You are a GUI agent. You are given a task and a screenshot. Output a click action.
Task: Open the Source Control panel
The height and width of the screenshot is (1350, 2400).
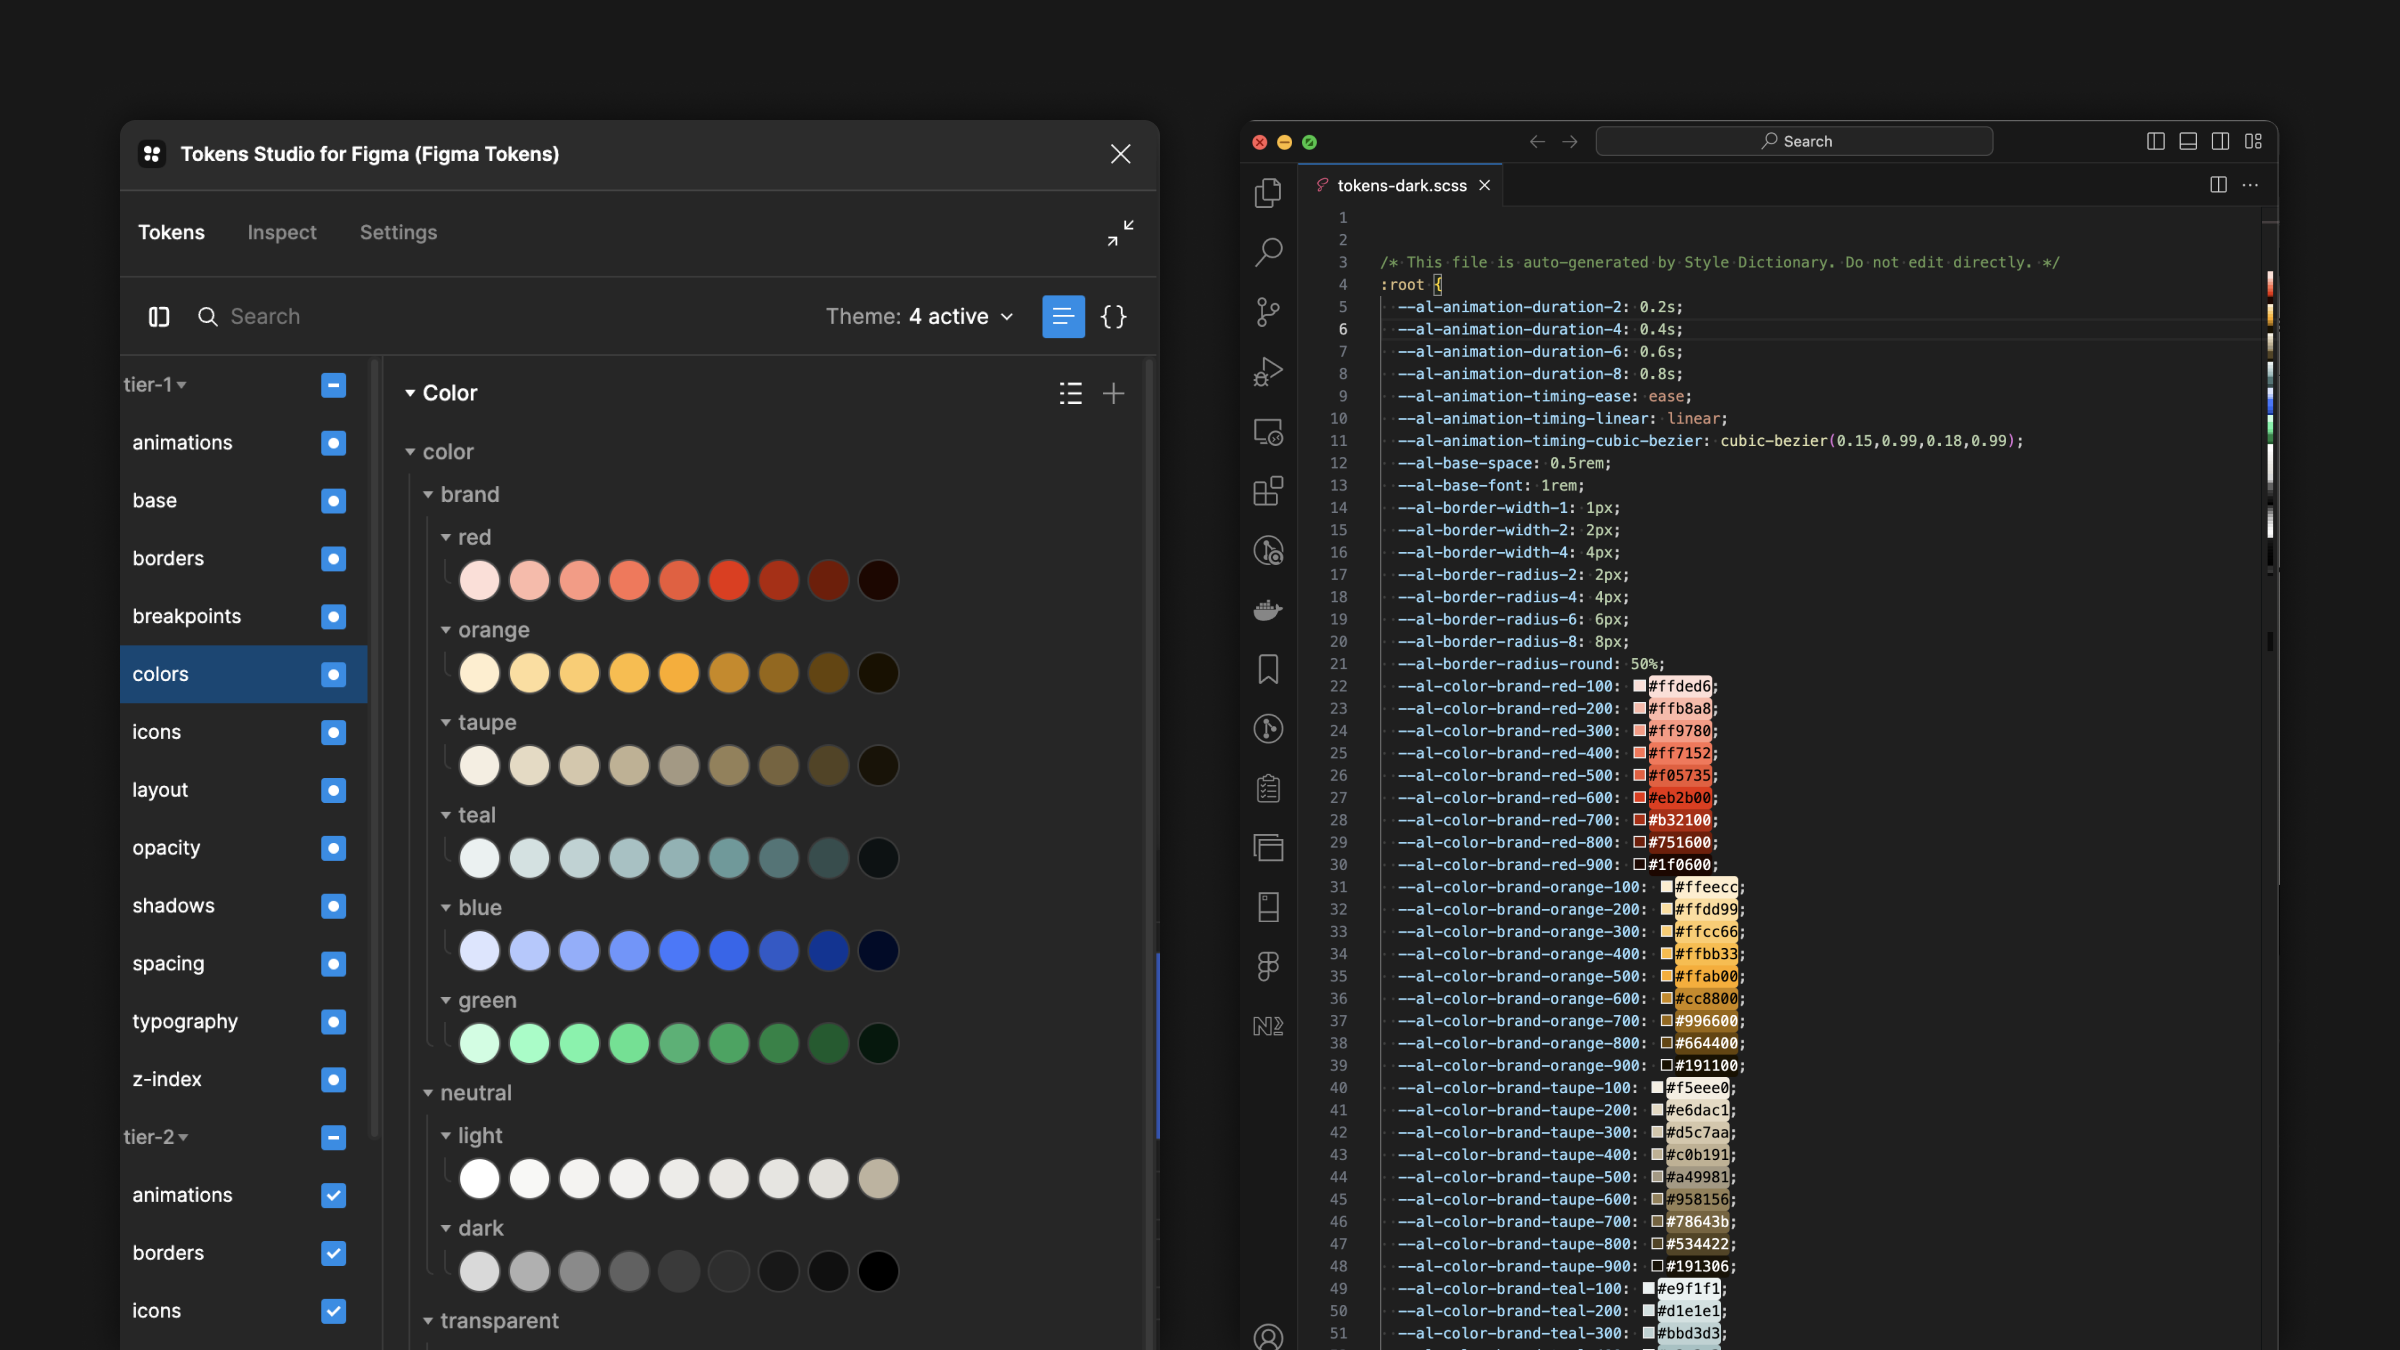click(1268, 312)
